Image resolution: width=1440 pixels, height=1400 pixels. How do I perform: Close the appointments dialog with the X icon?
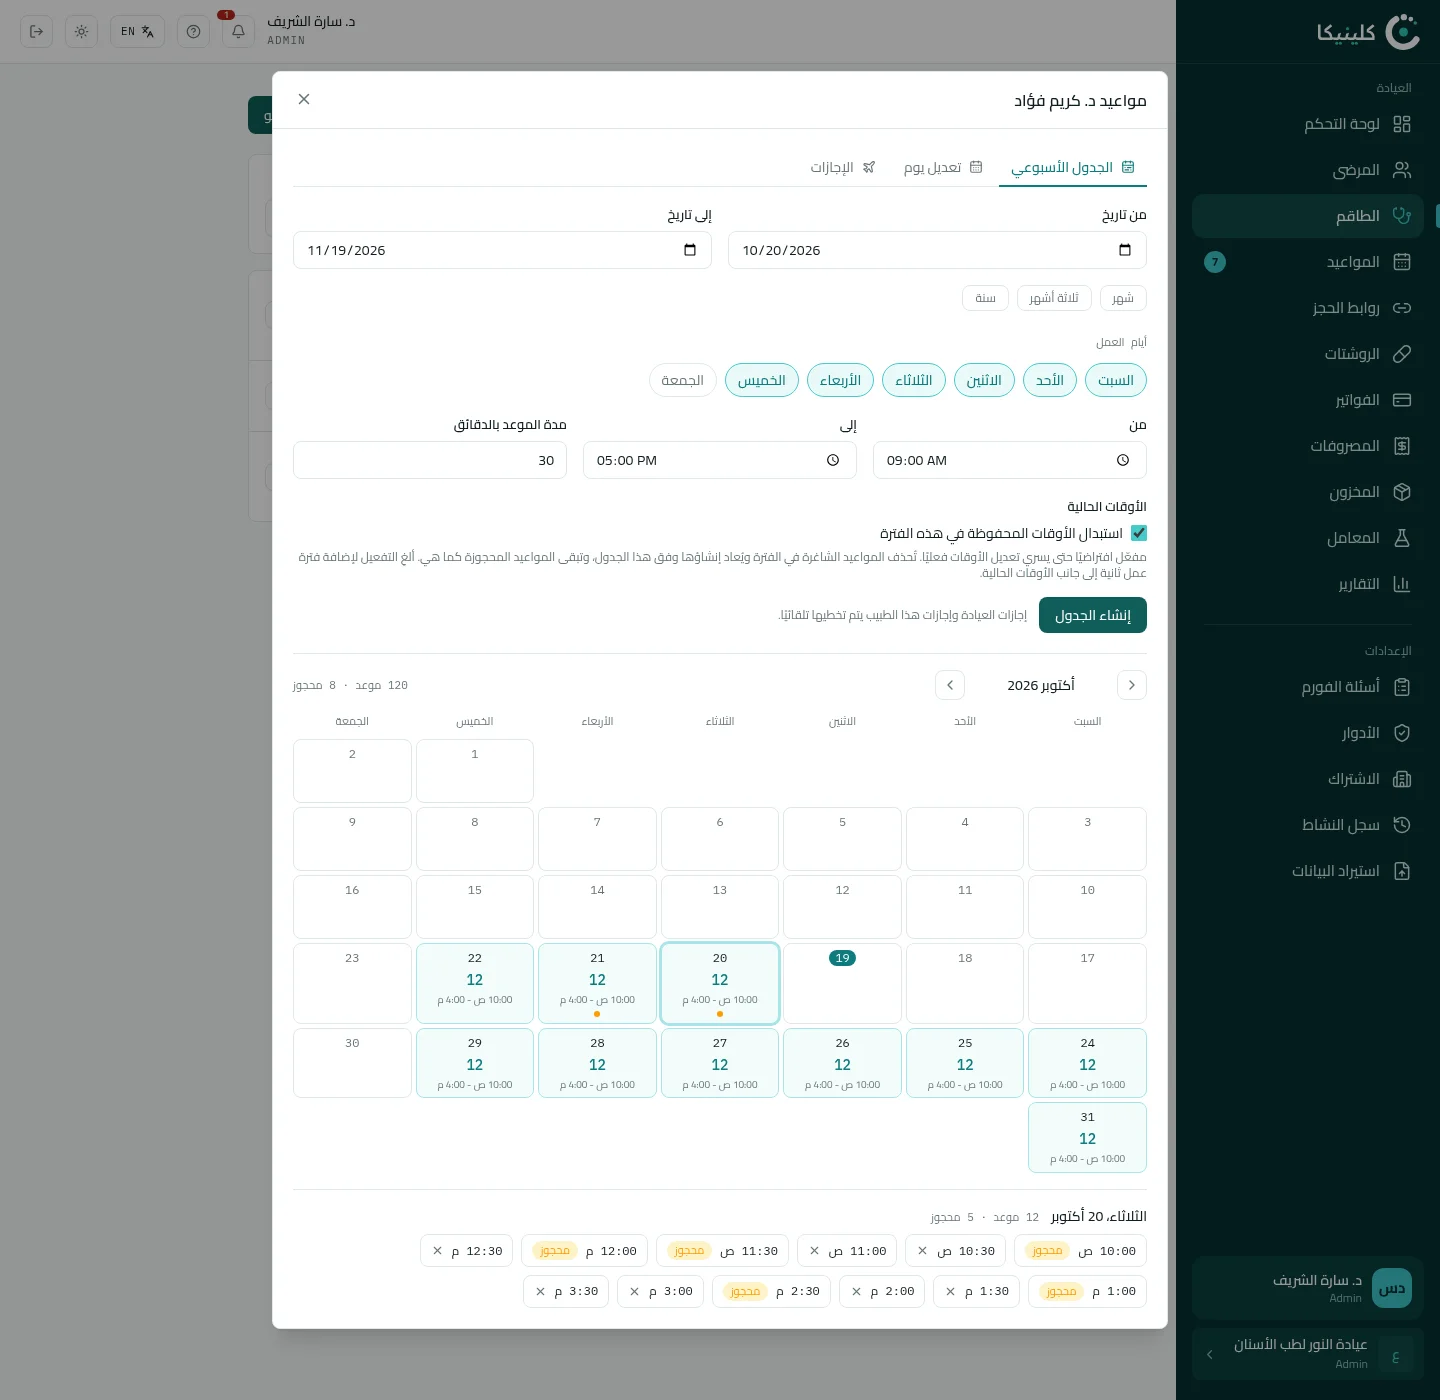(304, 99)
